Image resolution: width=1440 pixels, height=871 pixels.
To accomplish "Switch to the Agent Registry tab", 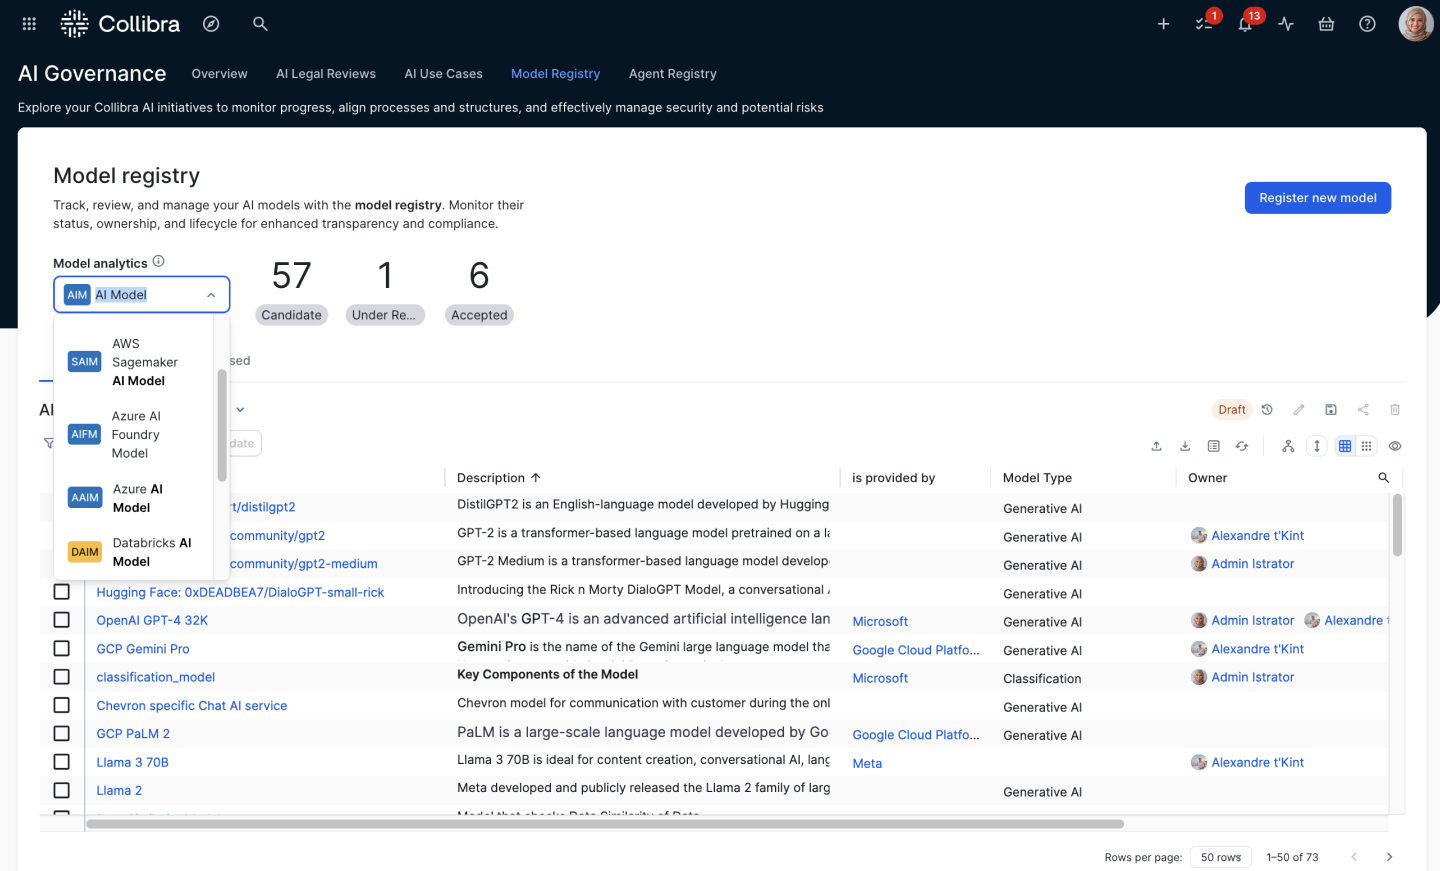I will (x=672, y=74).
